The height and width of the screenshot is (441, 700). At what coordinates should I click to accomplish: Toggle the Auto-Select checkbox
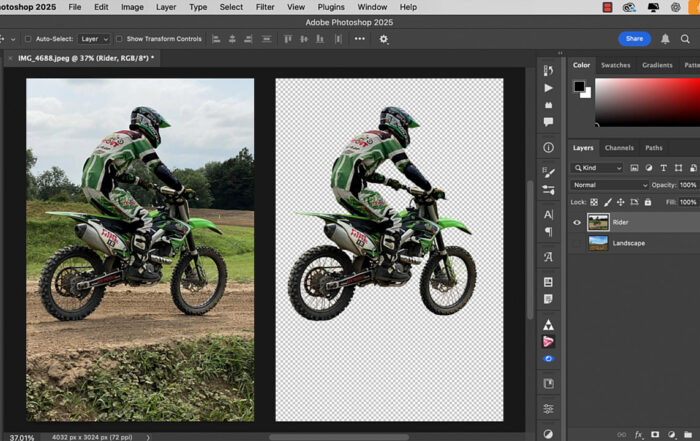pyautogui.click(x=30, y=39)
